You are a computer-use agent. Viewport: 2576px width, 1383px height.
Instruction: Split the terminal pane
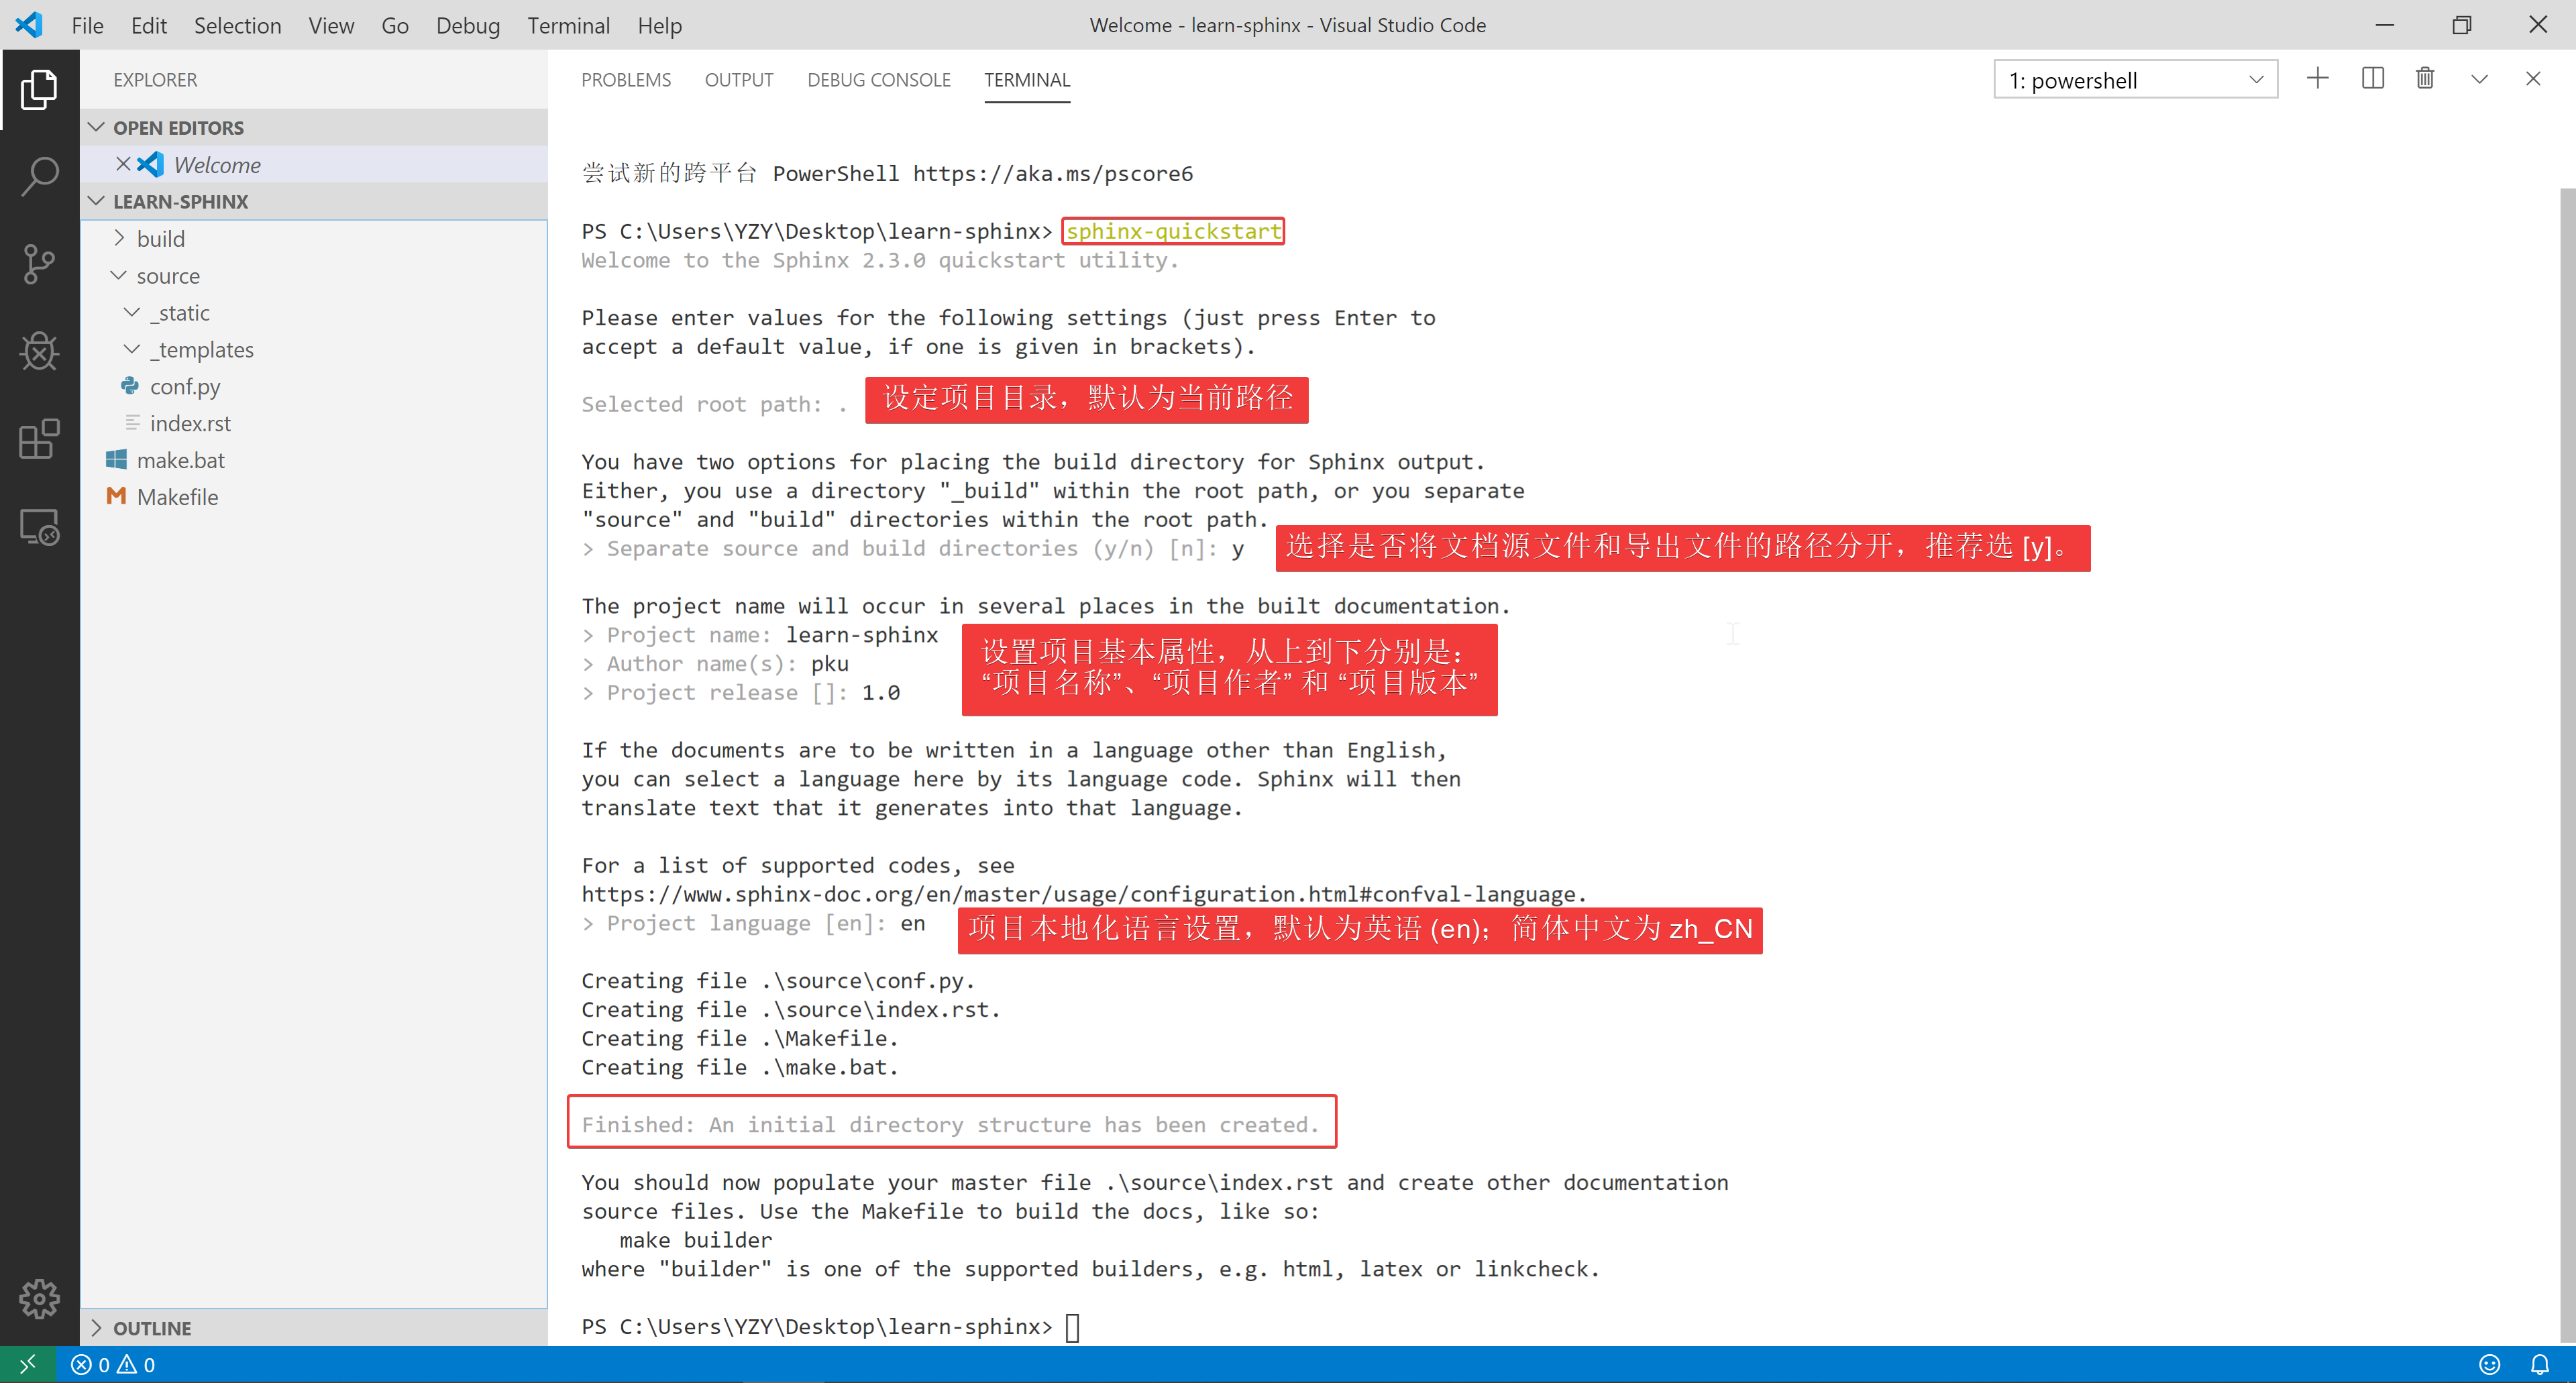2372,79
